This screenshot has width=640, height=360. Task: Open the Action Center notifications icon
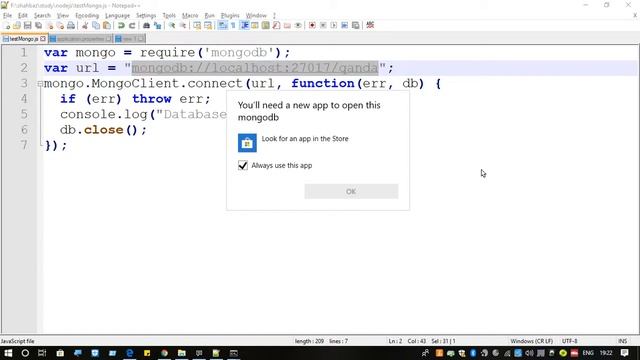coord(624,353)
